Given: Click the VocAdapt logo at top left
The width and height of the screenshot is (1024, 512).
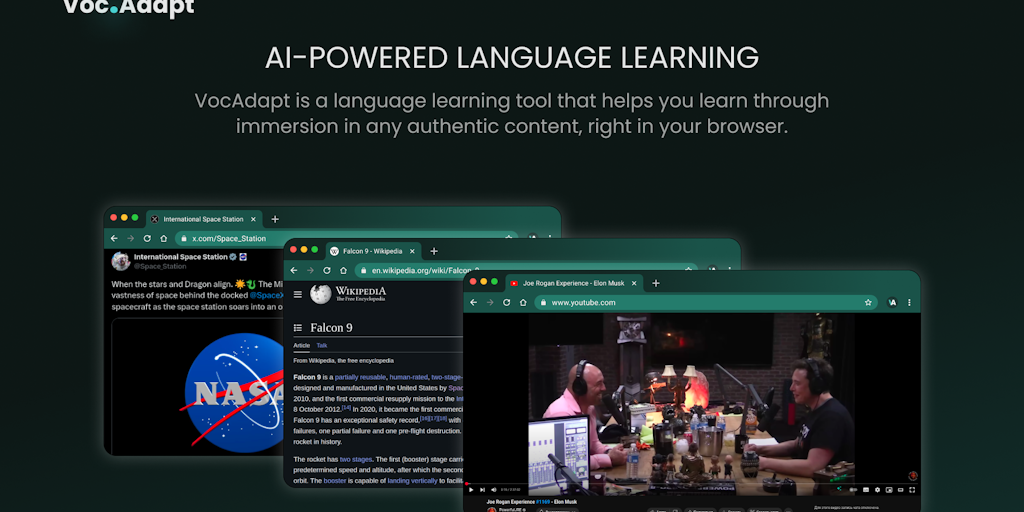Looking at the screenshot, I should [x=129, y=7].
